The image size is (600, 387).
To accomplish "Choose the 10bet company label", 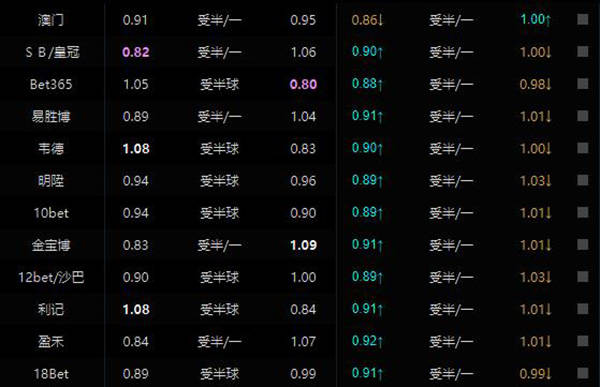I will click(x=51, y=213).
